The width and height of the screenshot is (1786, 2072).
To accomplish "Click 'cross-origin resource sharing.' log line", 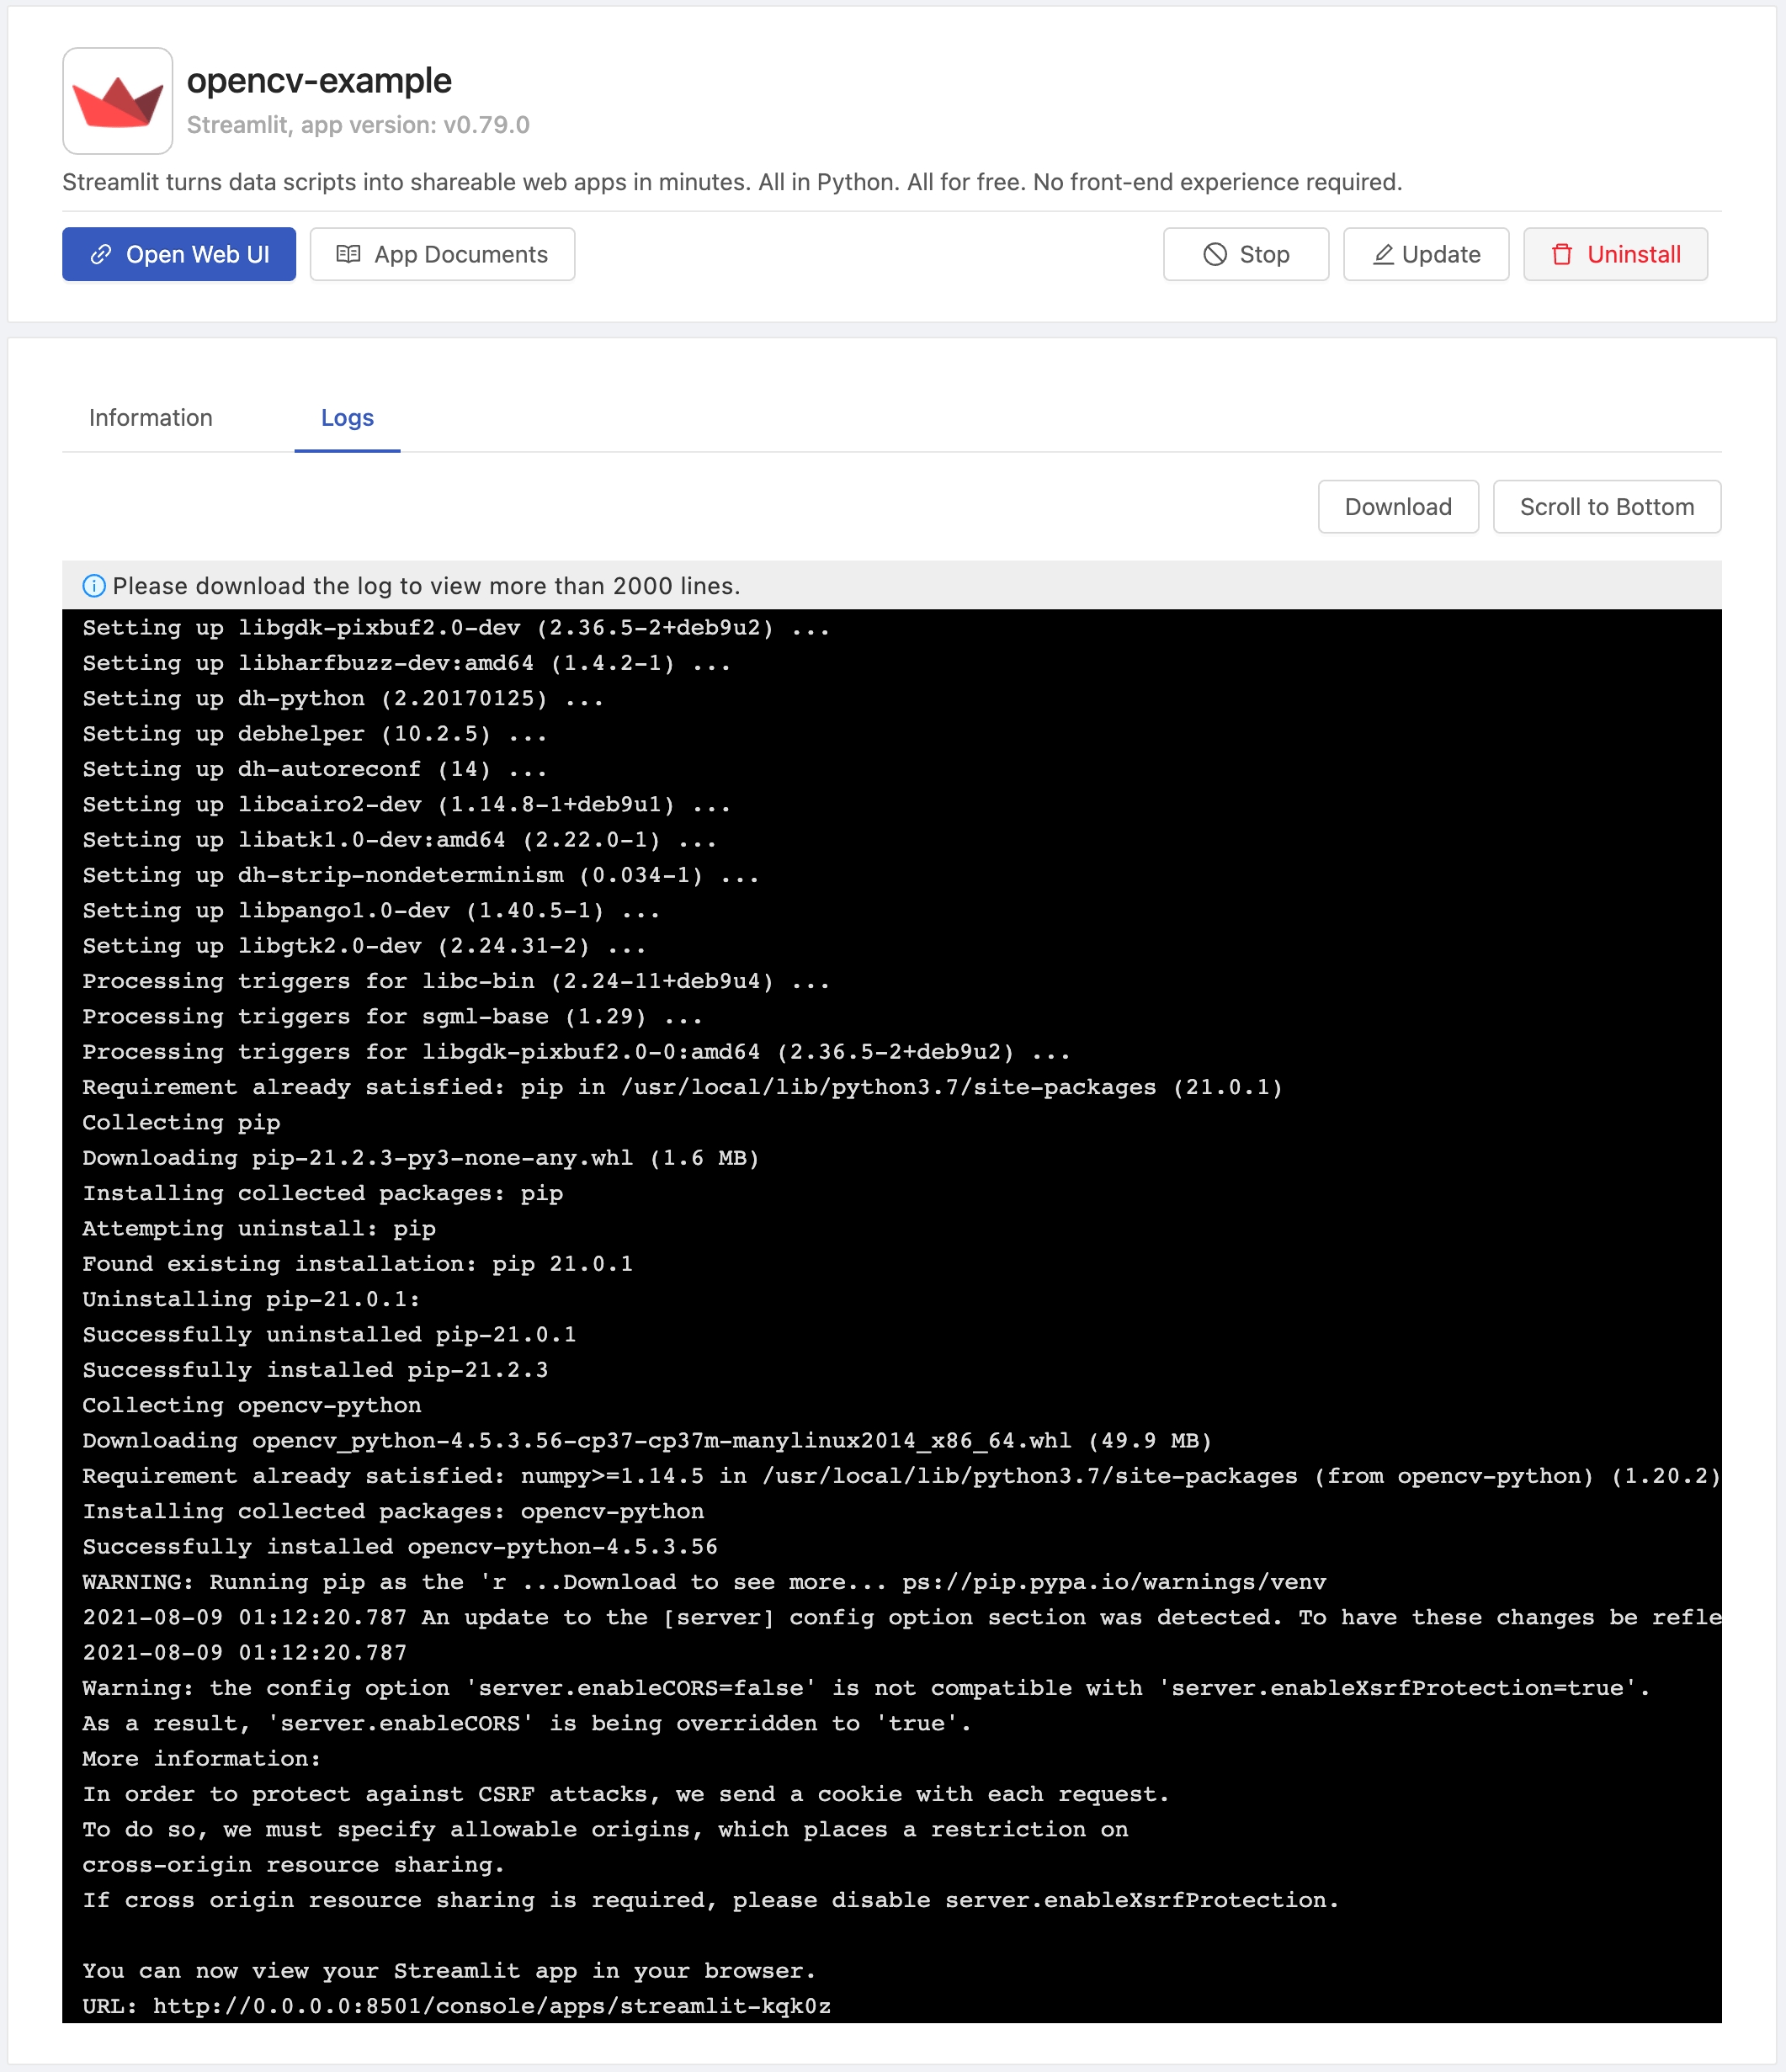I will pos(293,1864).
